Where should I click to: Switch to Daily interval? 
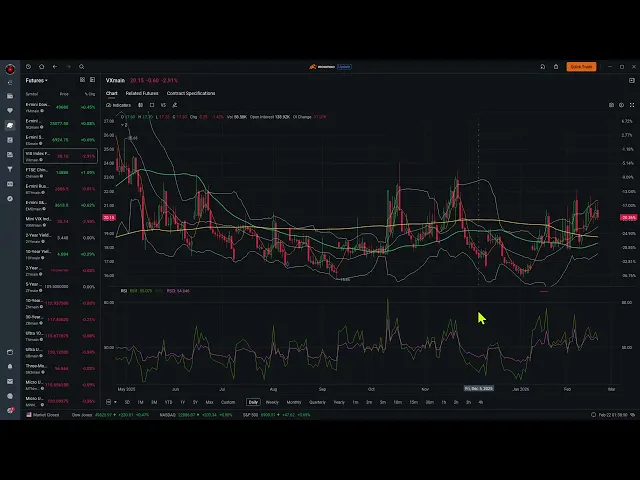253,402
